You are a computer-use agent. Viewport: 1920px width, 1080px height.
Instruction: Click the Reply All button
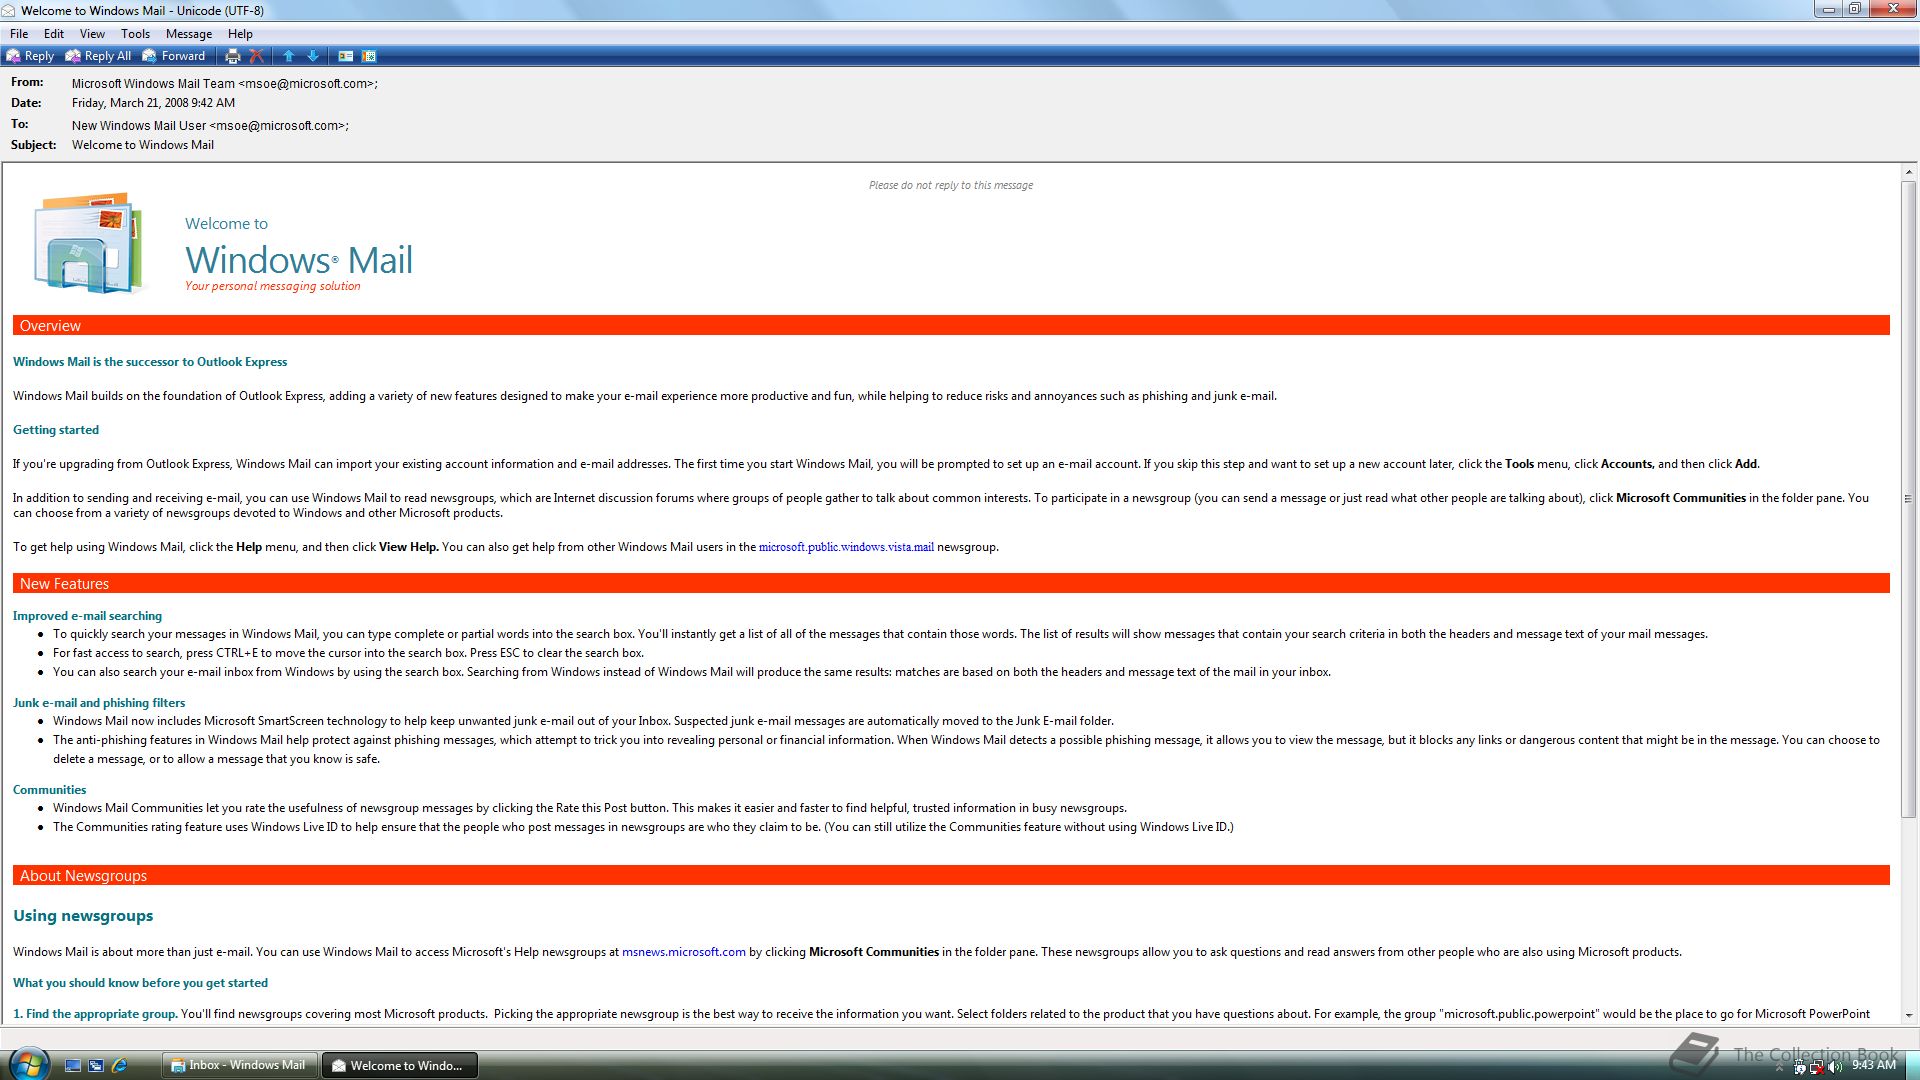(98, 56)
